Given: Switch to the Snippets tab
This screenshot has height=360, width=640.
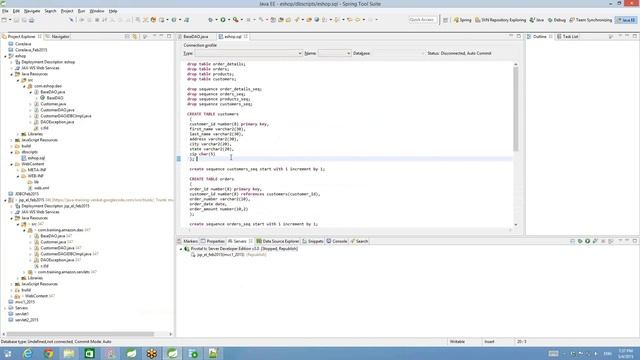Looking at the screenshot, I should point(313,241).
